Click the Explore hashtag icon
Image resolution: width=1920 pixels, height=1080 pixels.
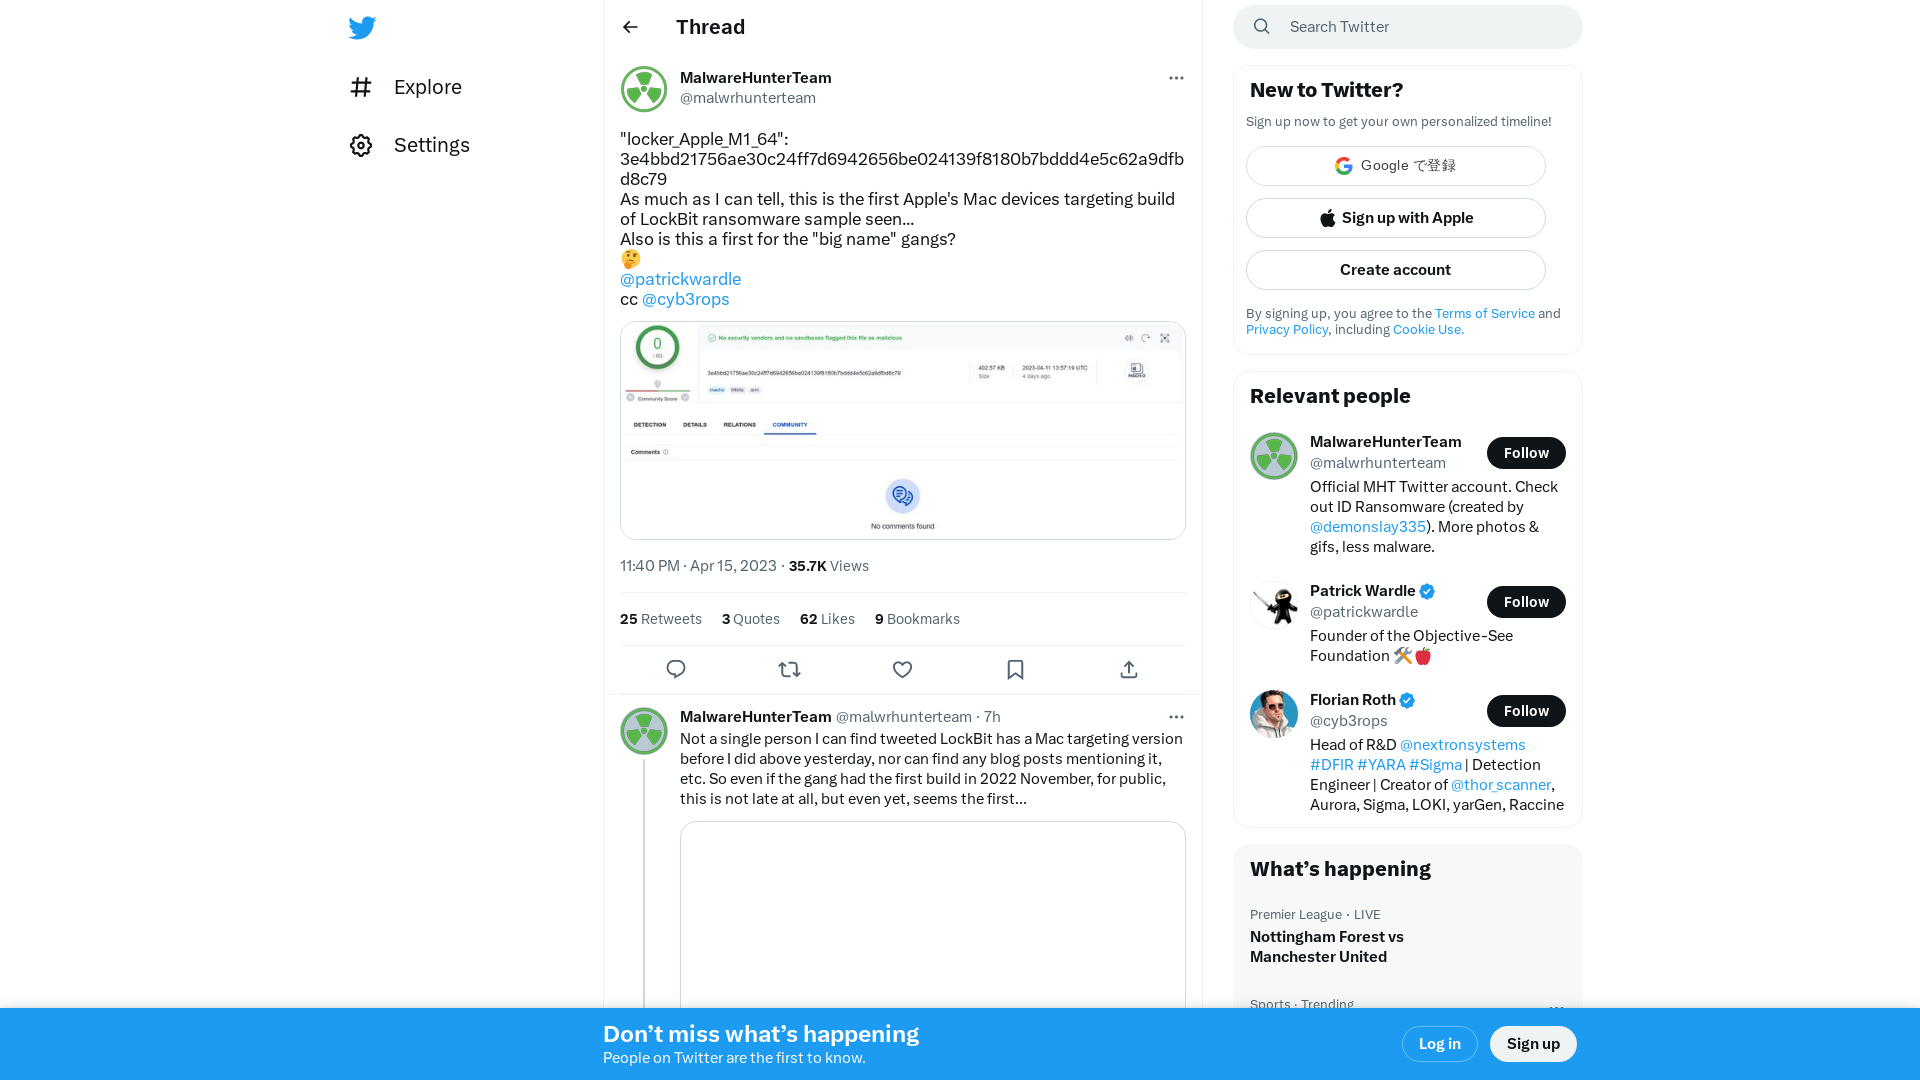(x=361, y=86)
